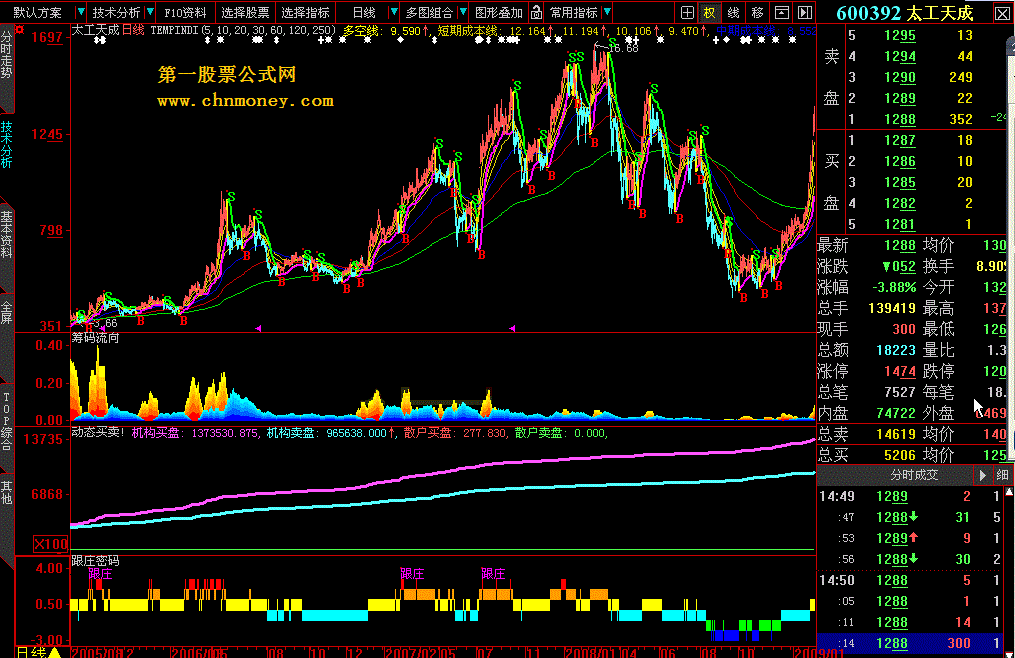The height and width of the screenshot is (658, 1015).
Task: Click the yellow triangle beside bottom 日线 label
Action: [x=55, y=652]
